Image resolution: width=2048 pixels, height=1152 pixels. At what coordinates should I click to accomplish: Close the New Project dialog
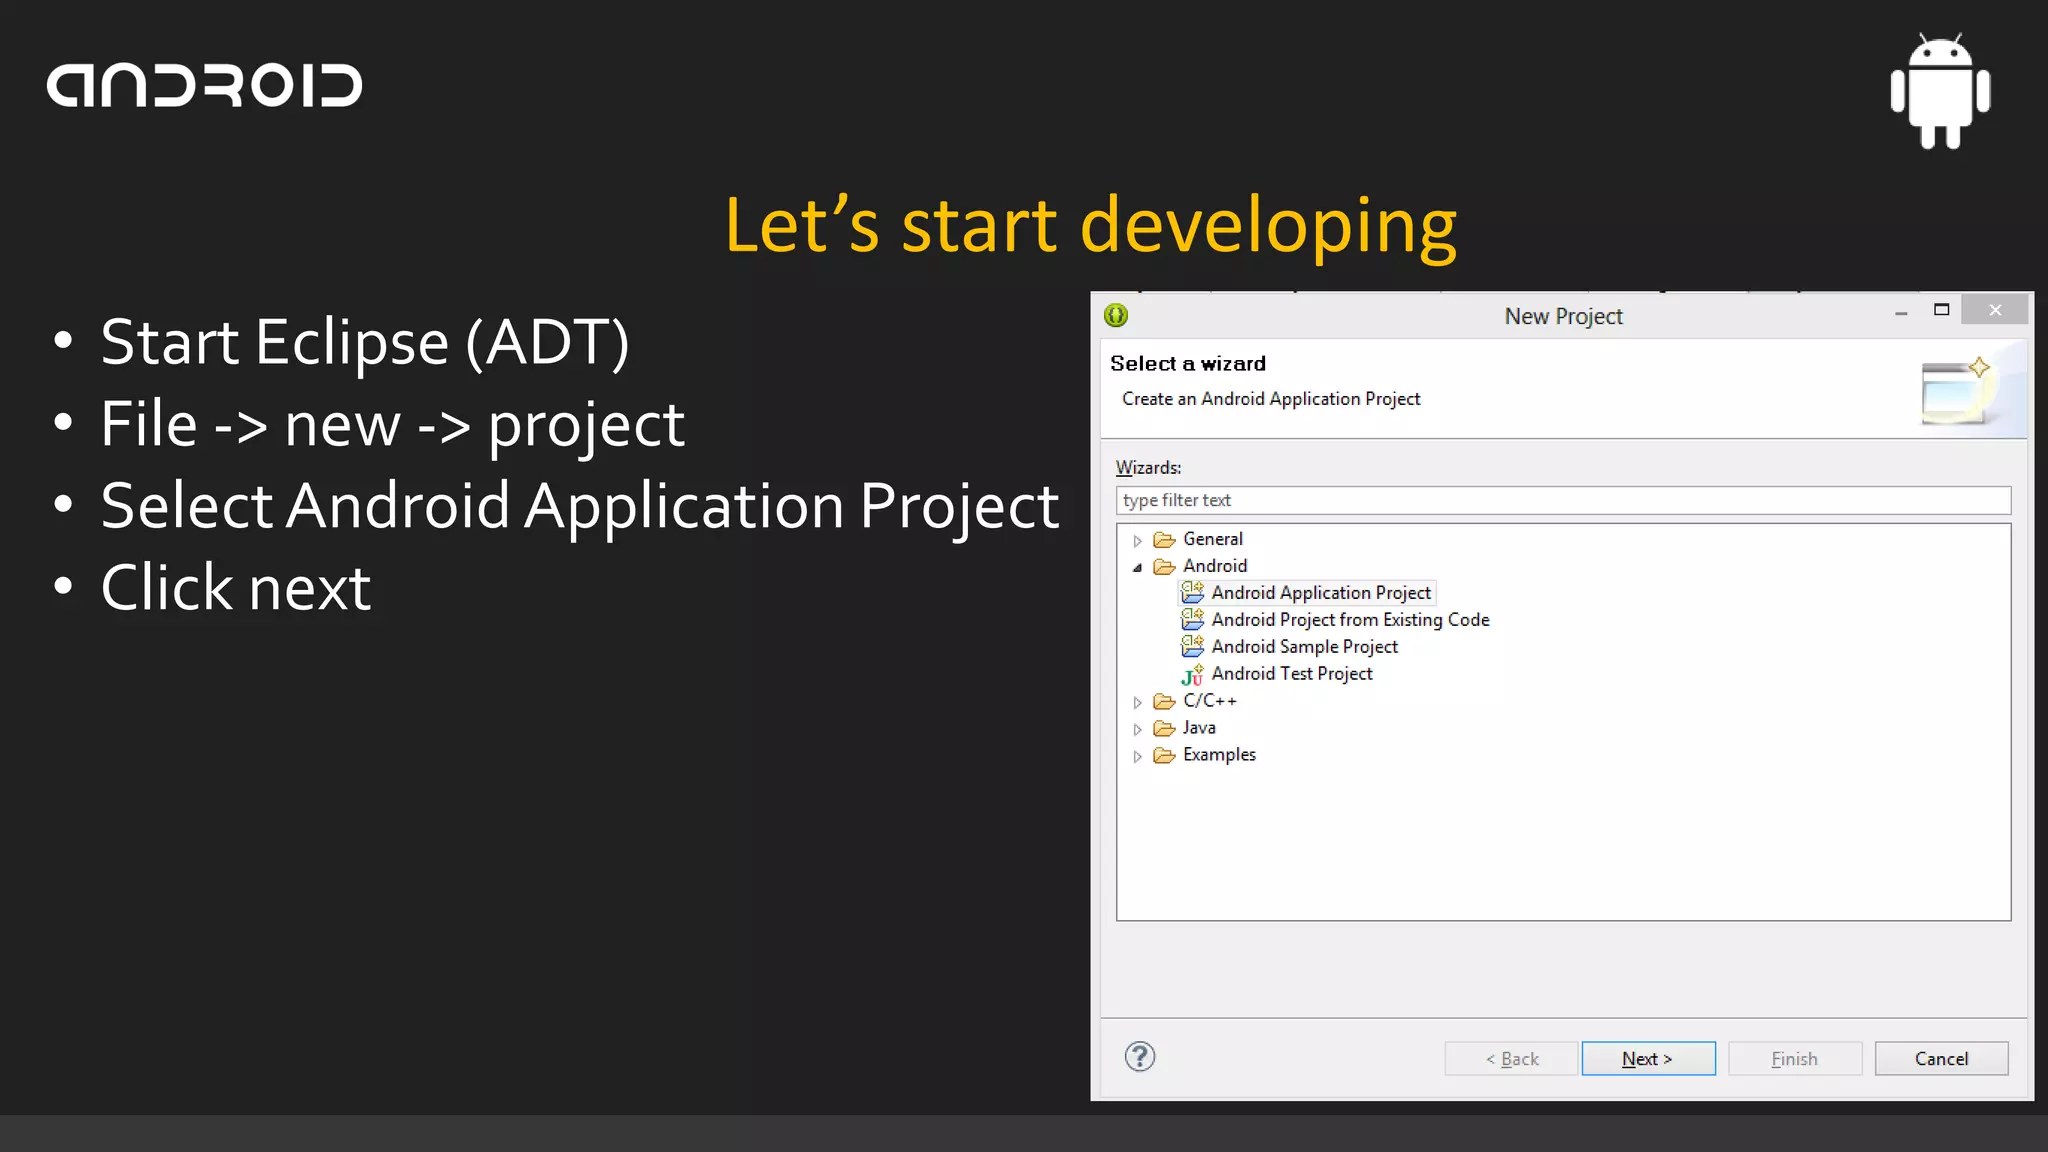pos(1994,310)
